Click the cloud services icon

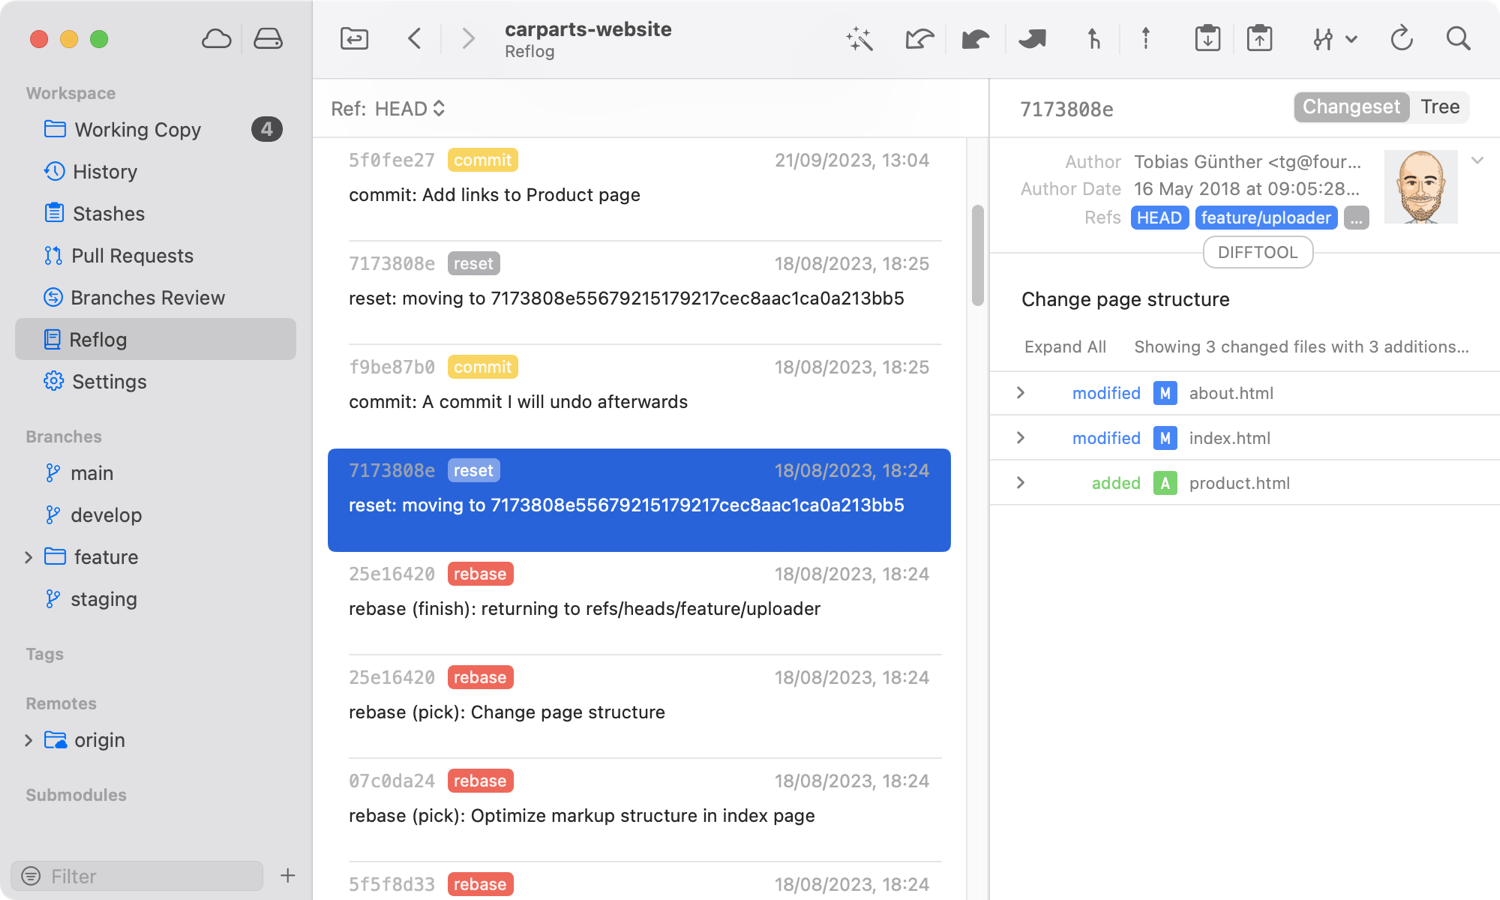pyautogui.click(x=216, y=39)
